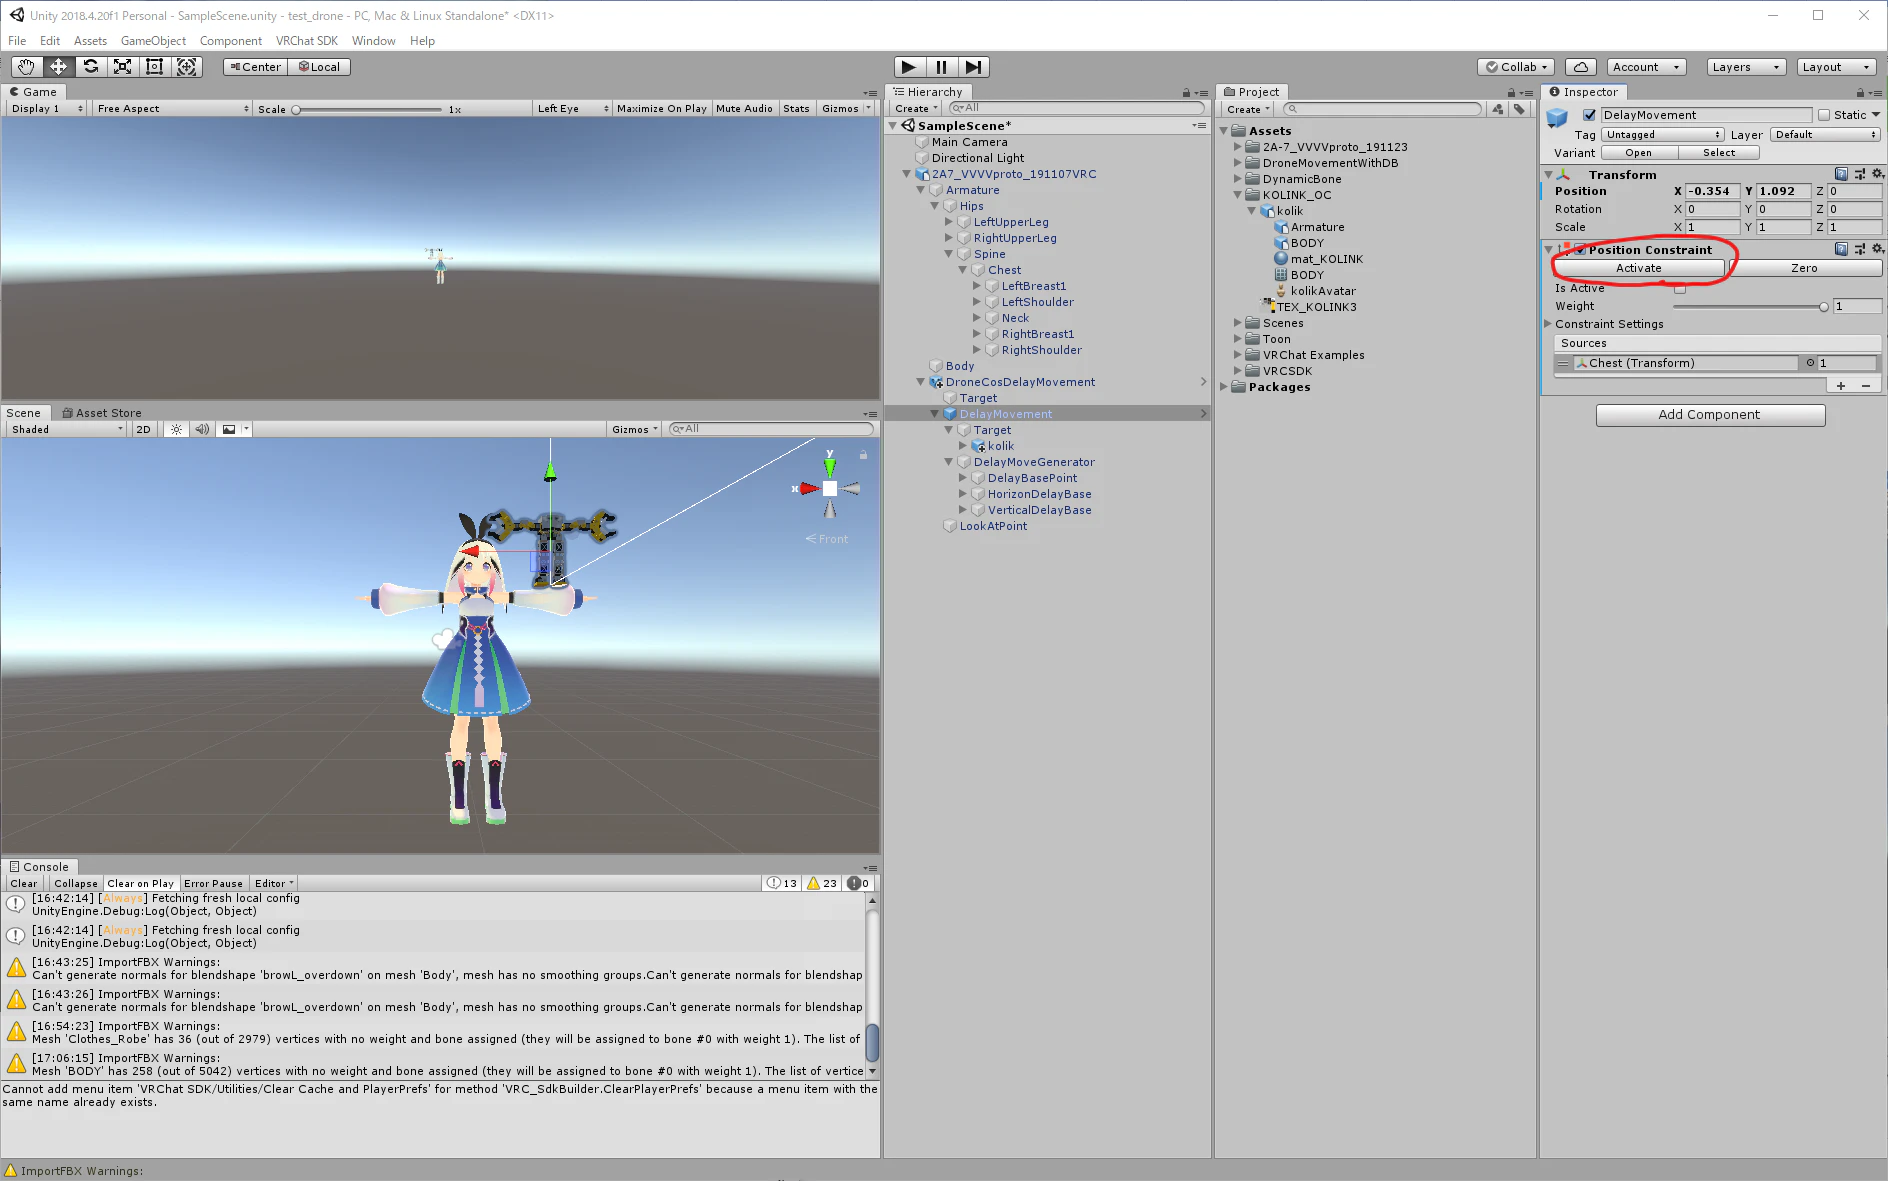Screen dimensions: 1888x1181
Task: Click the Pause button
Action: (941, 67)
